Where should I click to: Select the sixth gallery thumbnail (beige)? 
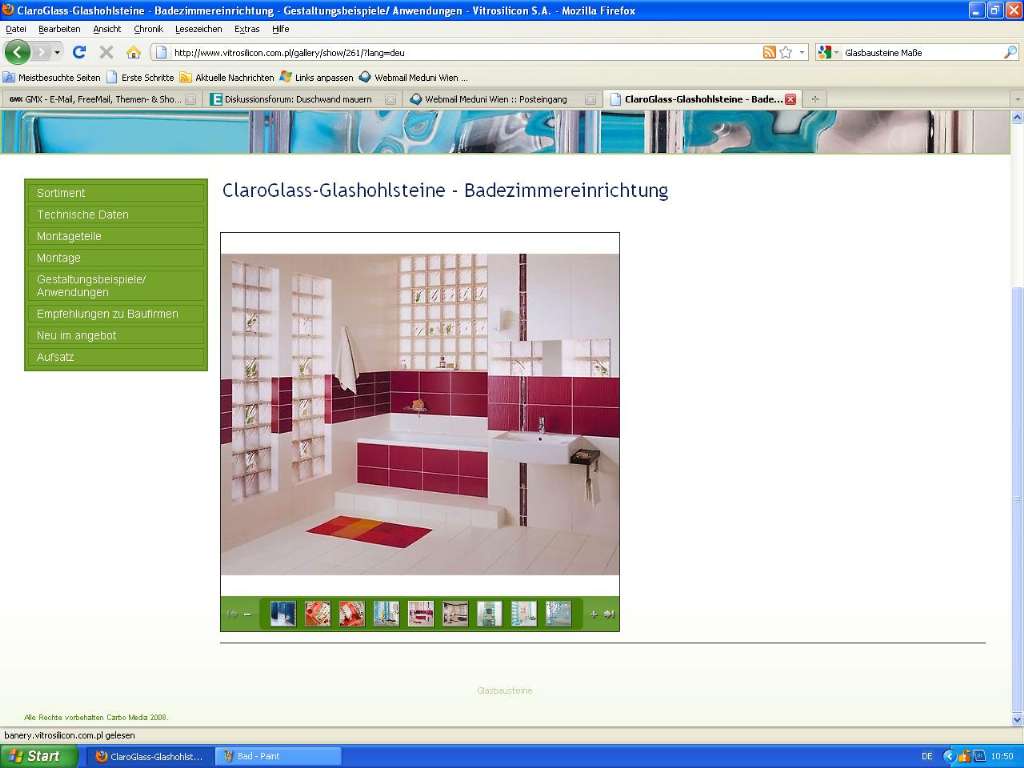click(x=455, y=614)
